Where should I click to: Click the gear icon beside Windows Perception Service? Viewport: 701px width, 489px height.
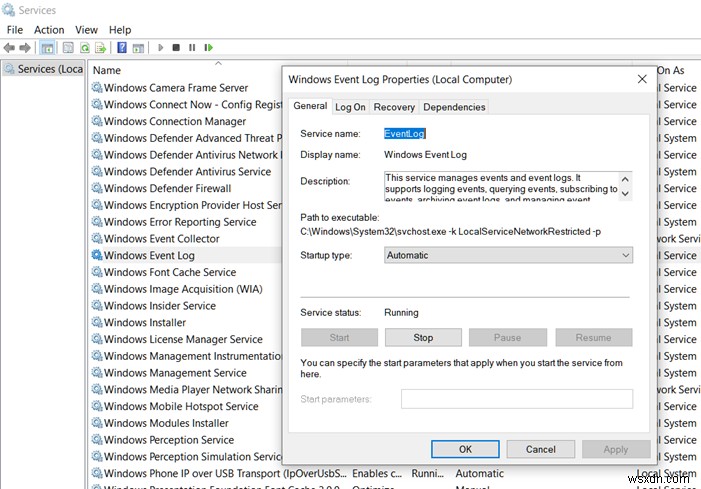coord(97,439)
